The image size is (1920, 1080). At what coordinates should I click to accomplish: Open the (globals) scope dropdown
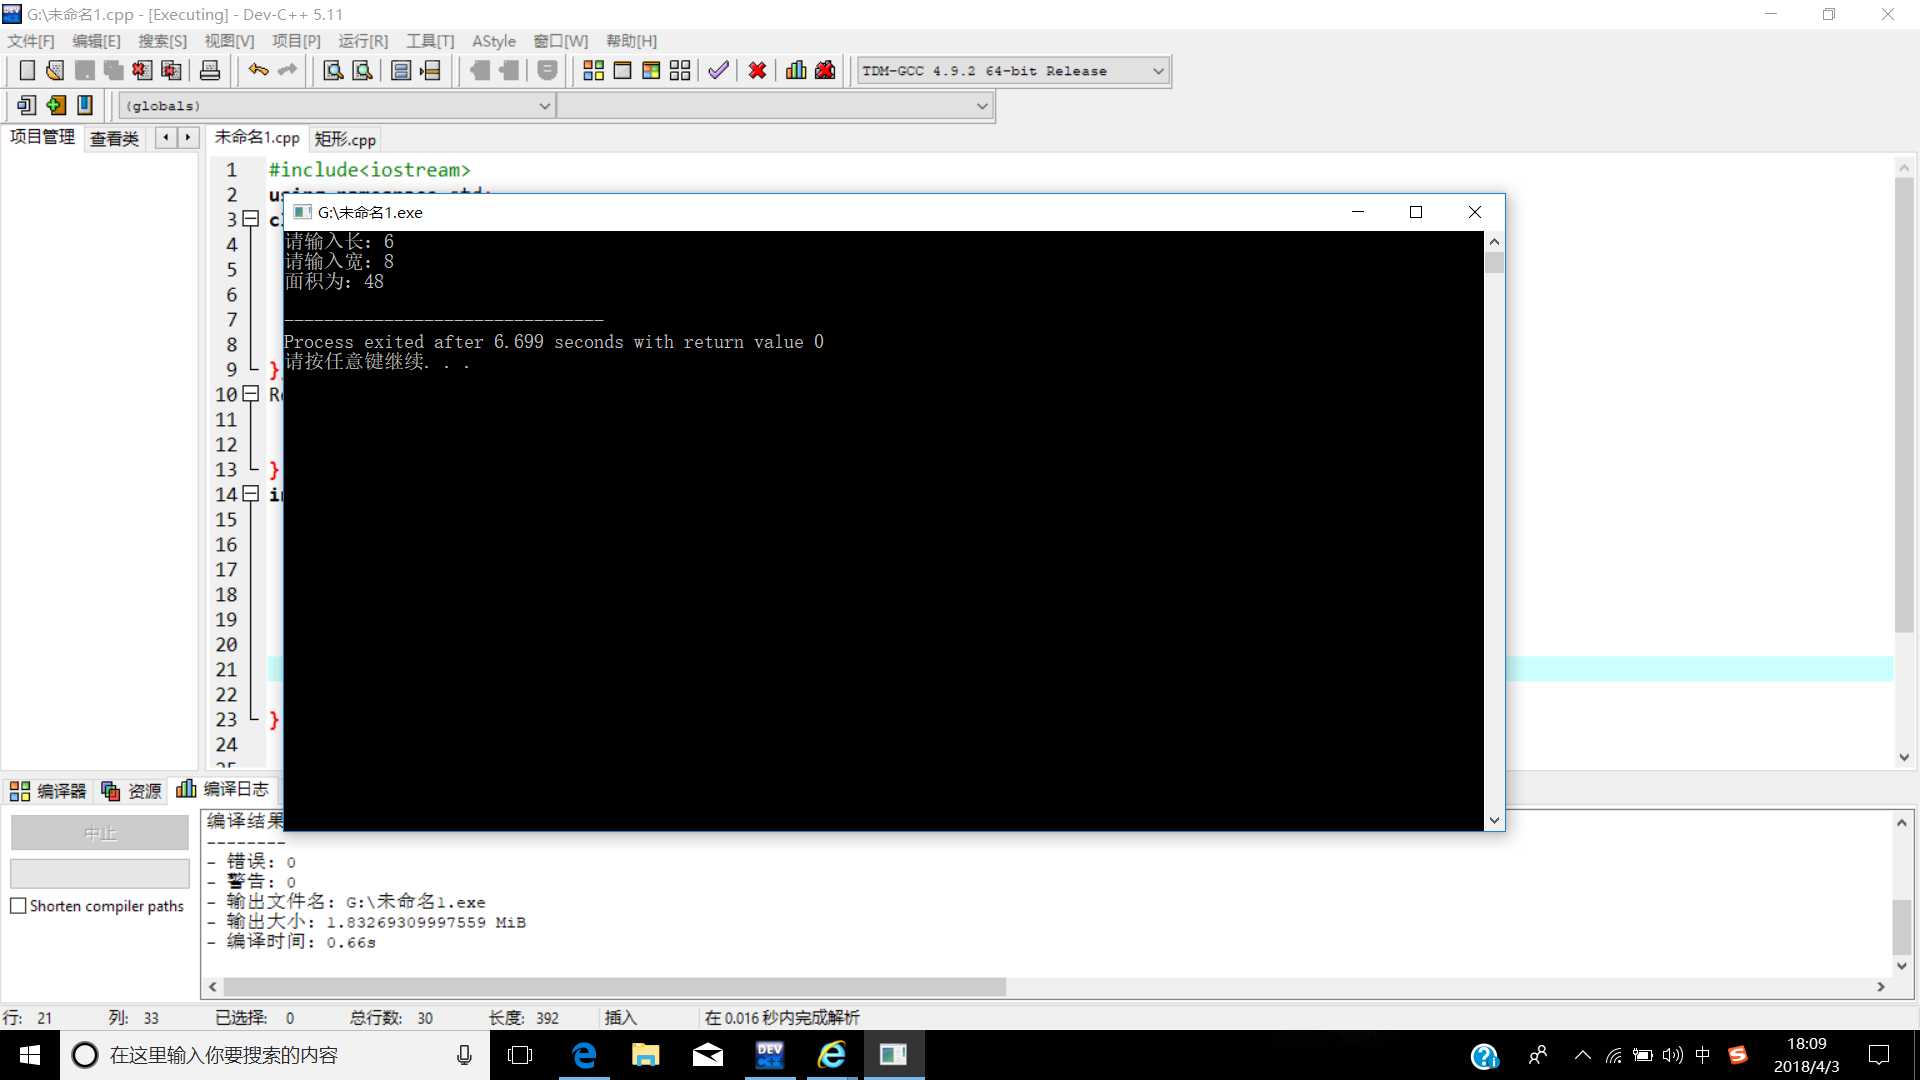544,106
